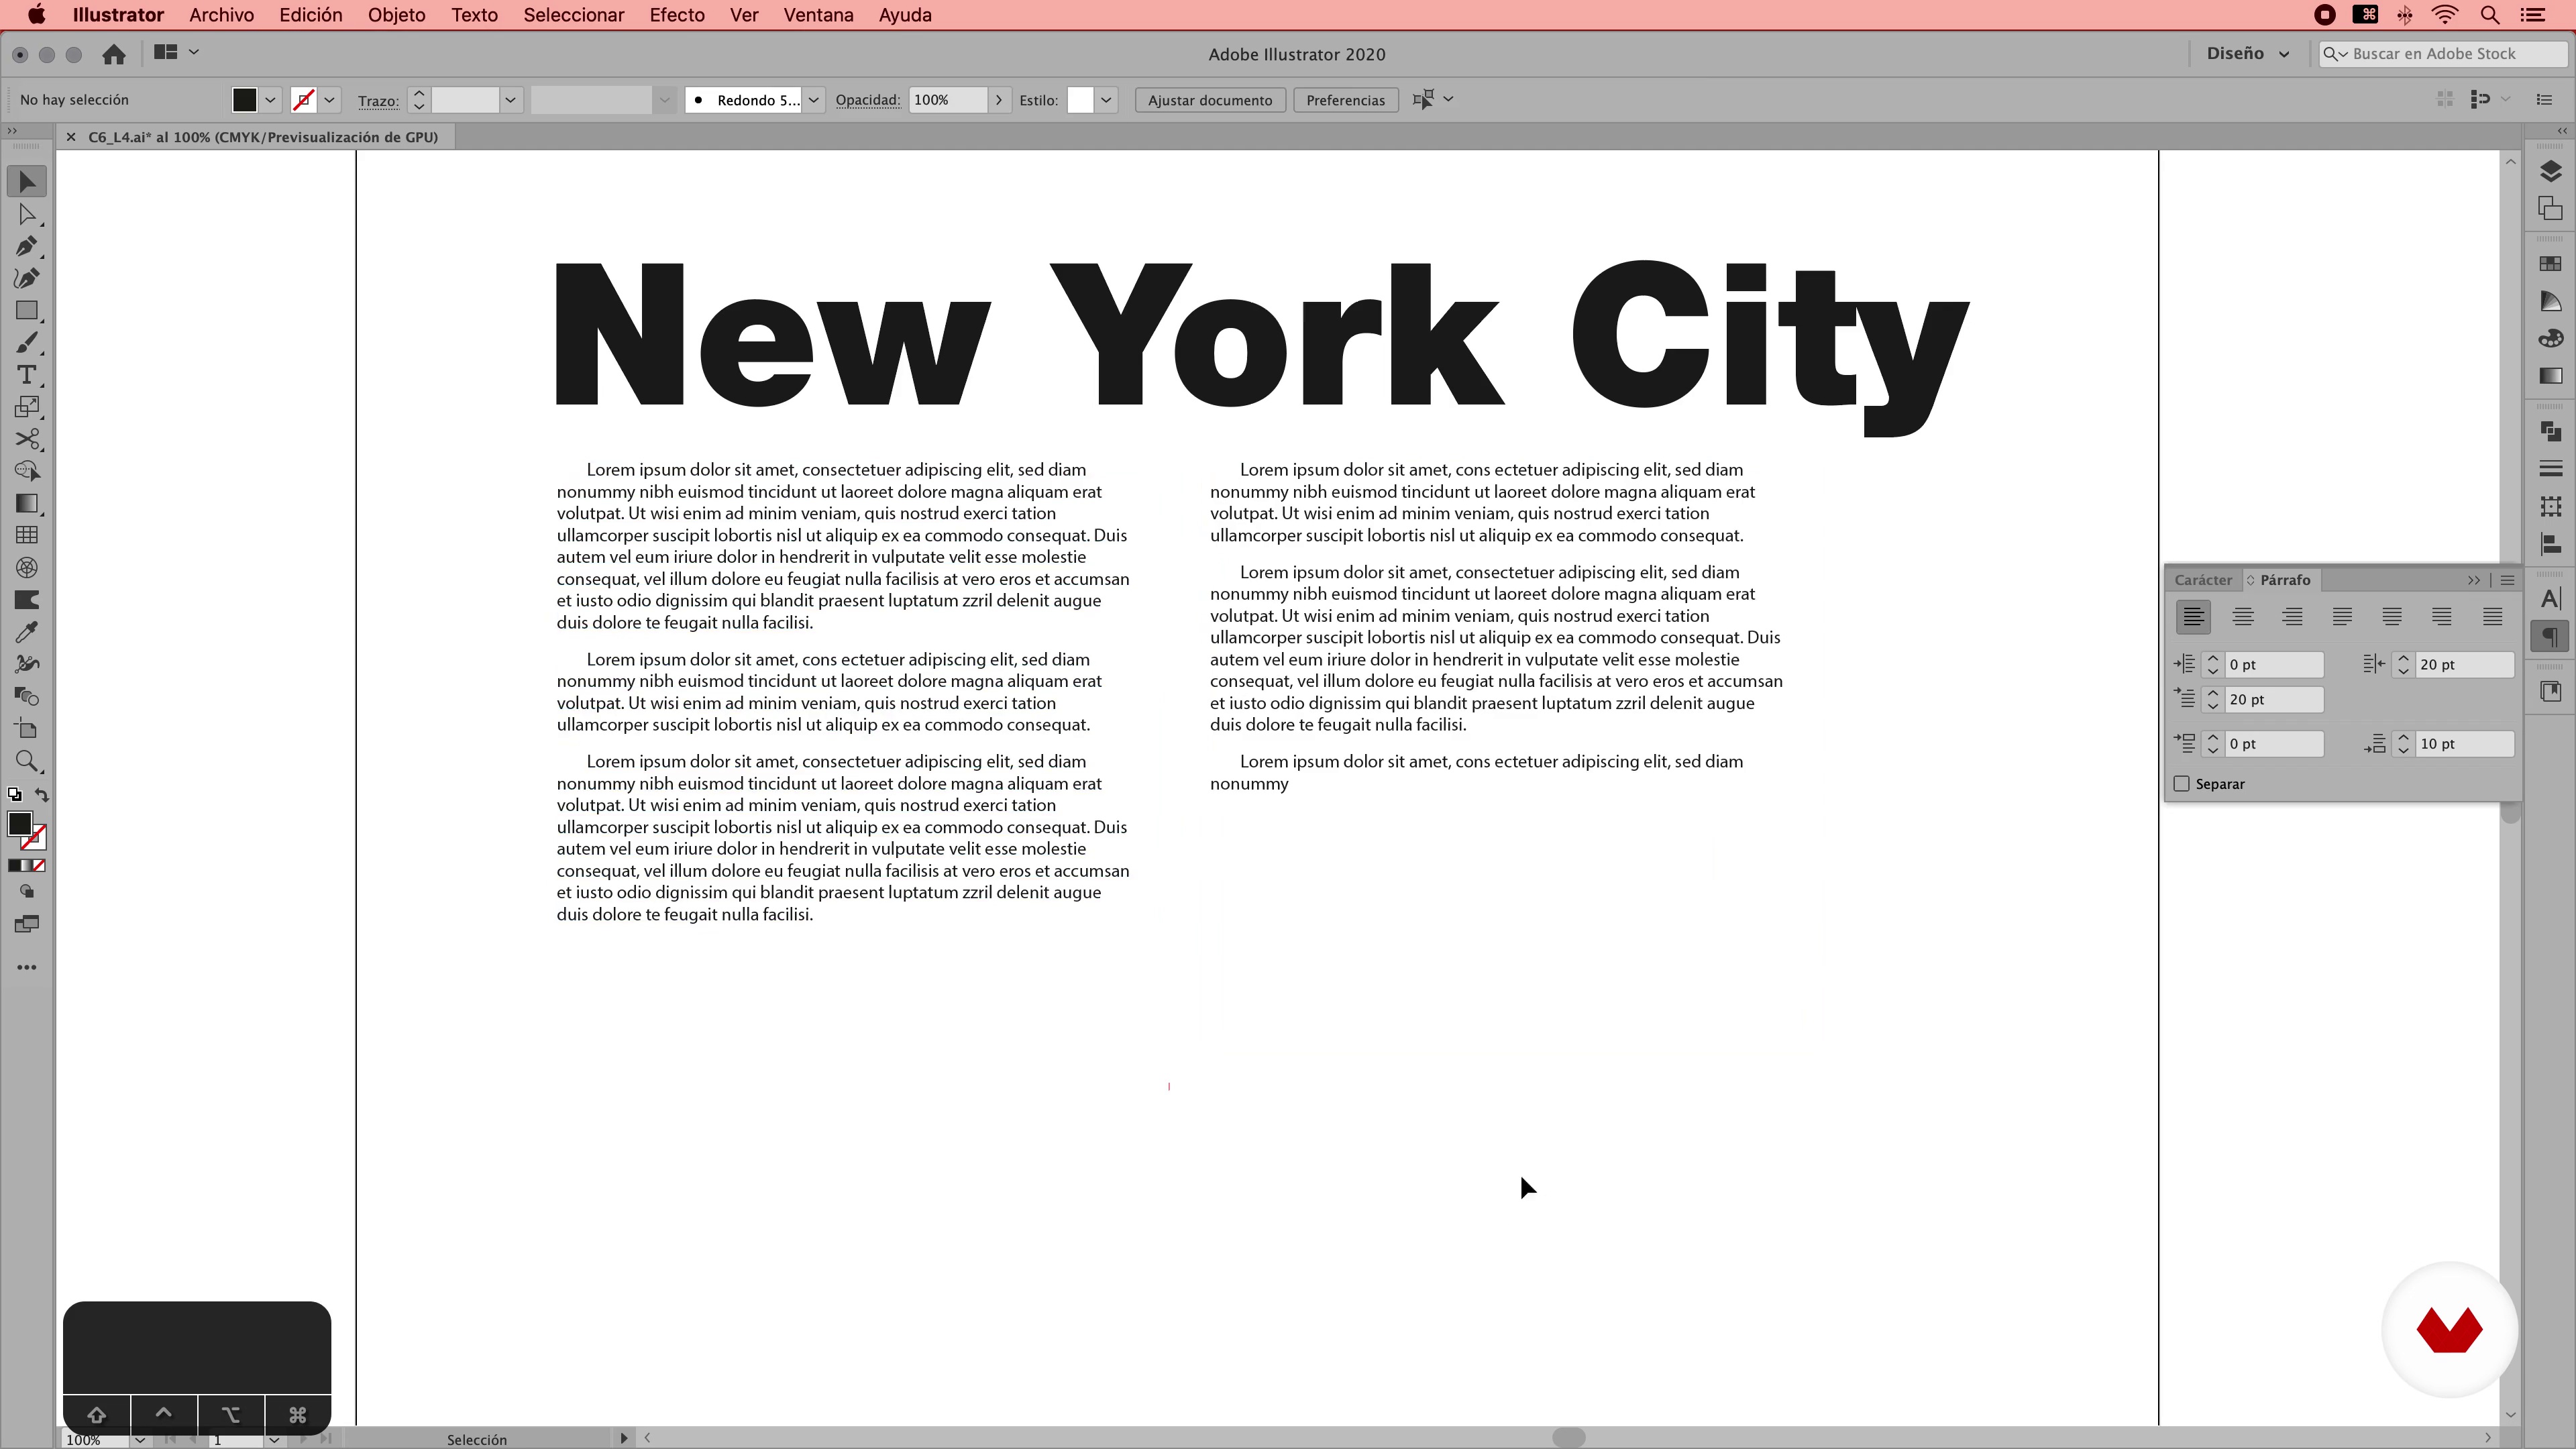Select the Gradient tool in toolbar

(x=27, y=503)
